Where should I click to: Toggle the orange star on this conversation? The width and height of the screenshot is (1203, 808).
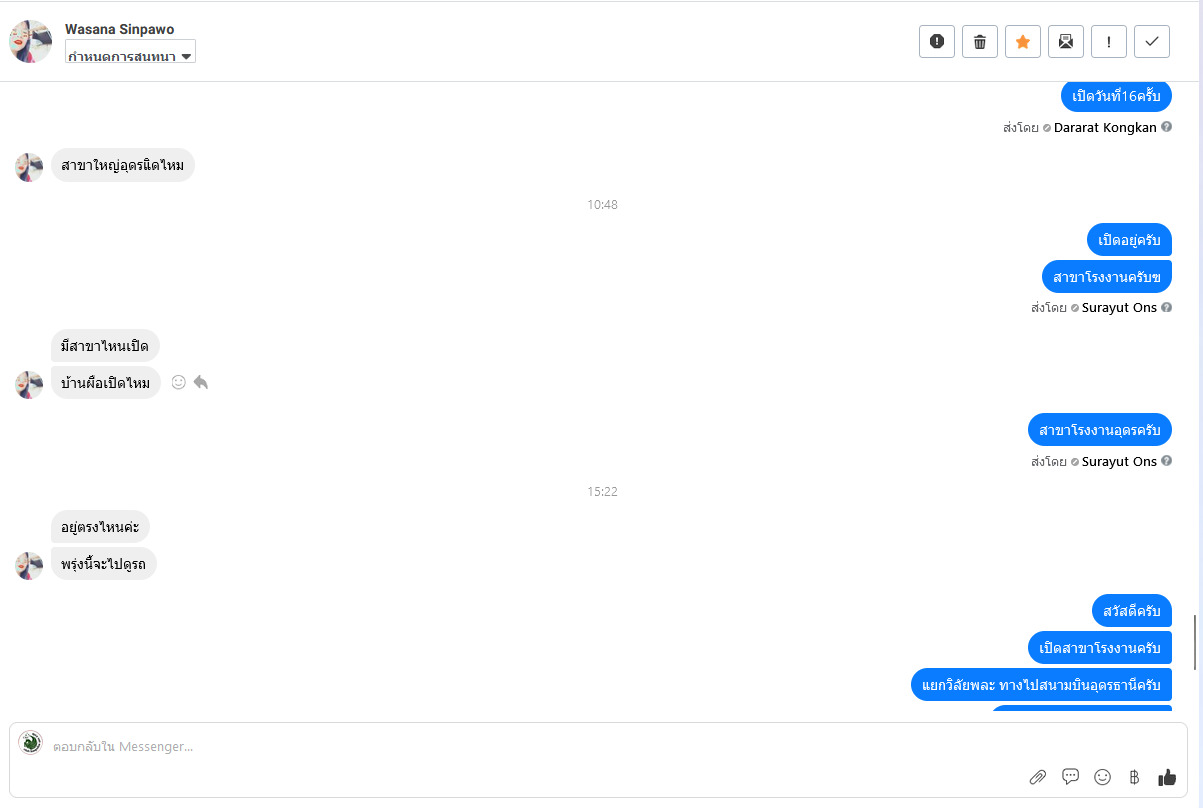[x=1023, y=41]
